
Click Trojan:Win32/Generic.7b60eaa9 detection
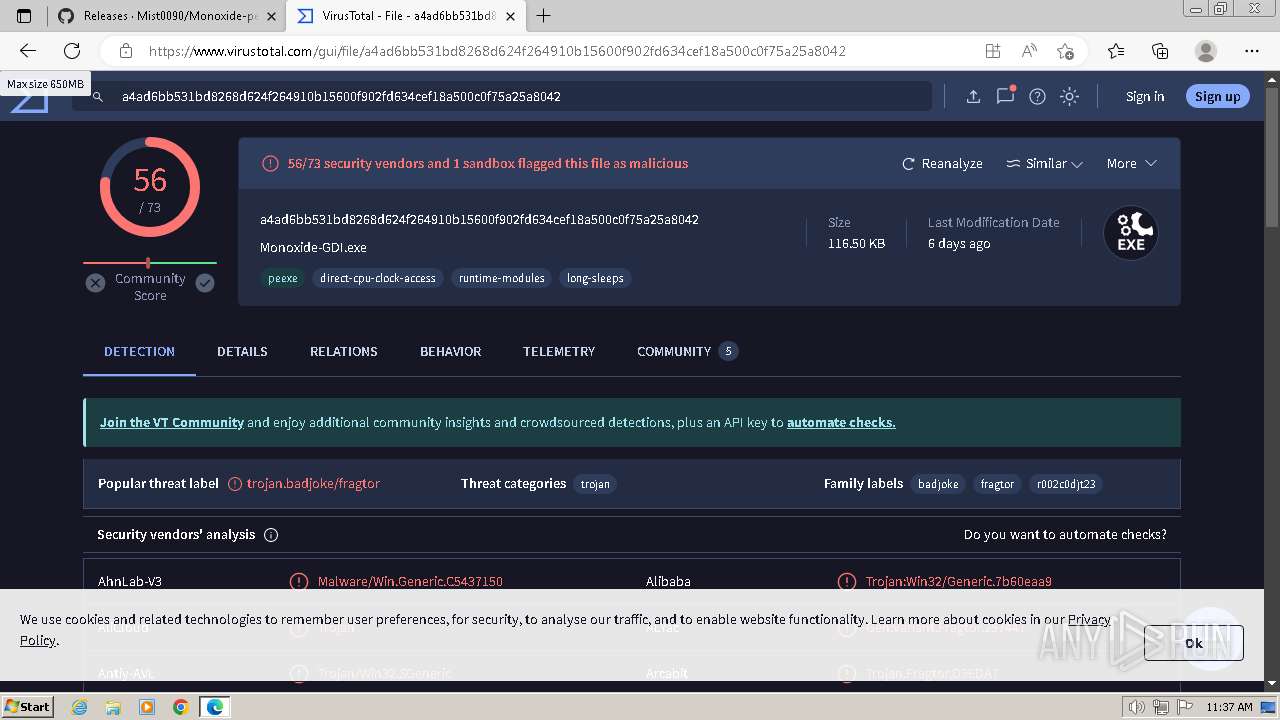959,582
